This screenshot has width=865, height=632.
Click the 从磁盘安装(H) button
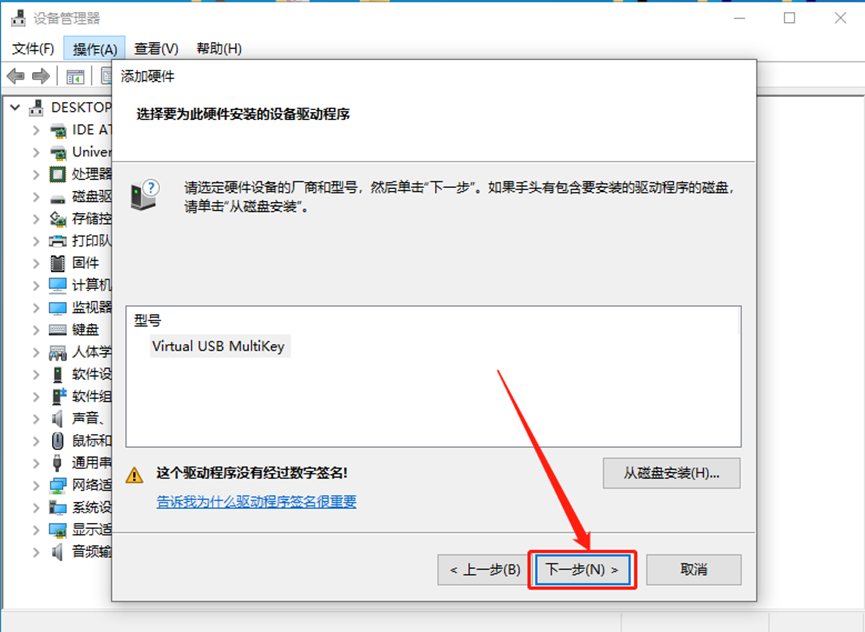pos(670,473)
